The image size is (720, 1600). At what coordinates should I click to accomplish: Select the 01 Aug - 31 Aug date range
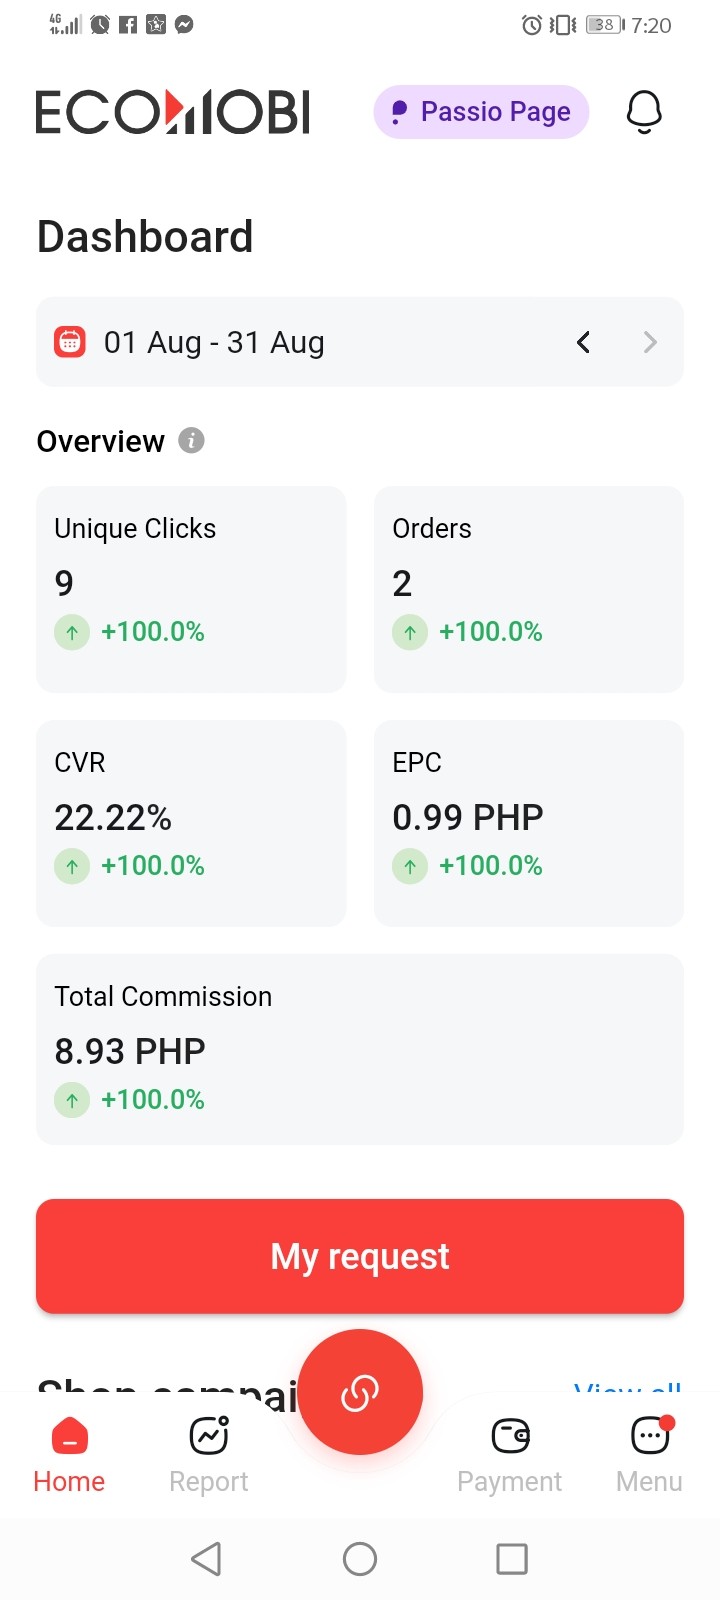(x=214, y=342)
